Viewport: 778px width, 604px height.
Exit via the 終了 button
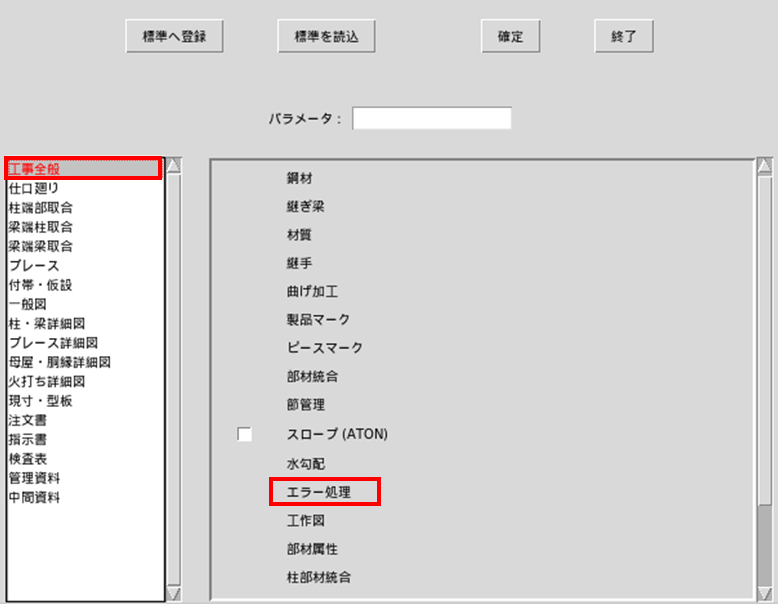pyautogui.click(x=624, y=36)
